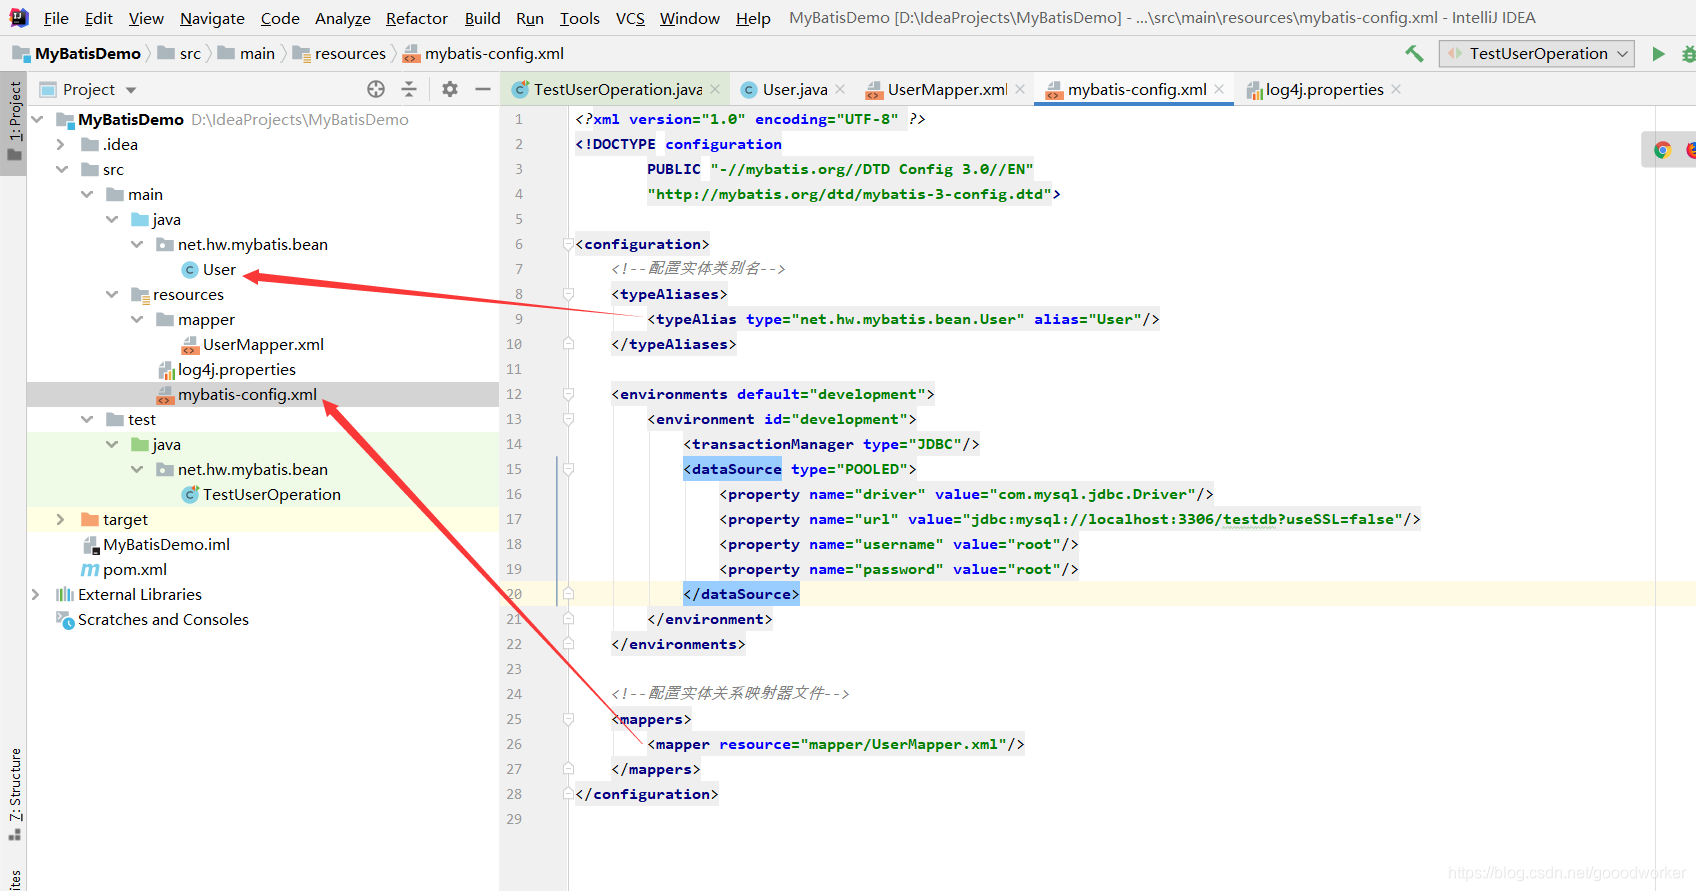Select pom.xml in project tree
This screenshot has height=891, width=1696.
(134, 569)
